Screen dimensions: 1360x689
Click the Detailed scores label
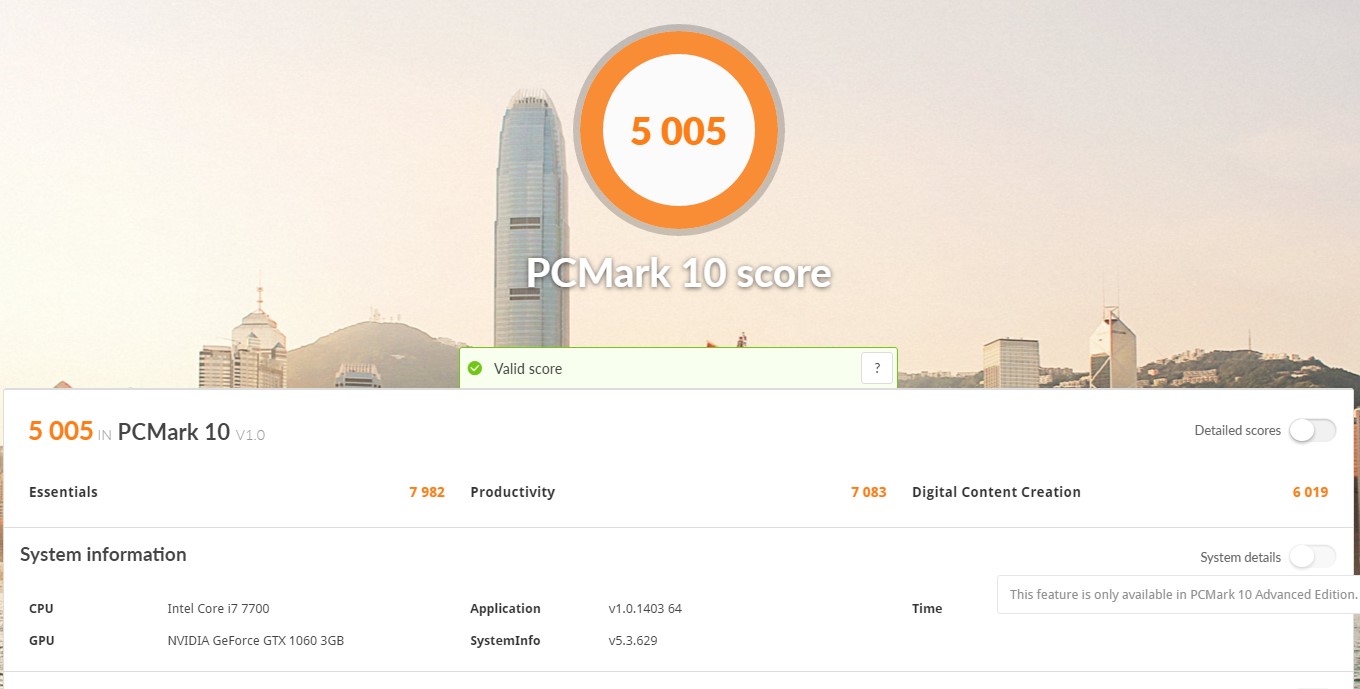pos(1237,431)
